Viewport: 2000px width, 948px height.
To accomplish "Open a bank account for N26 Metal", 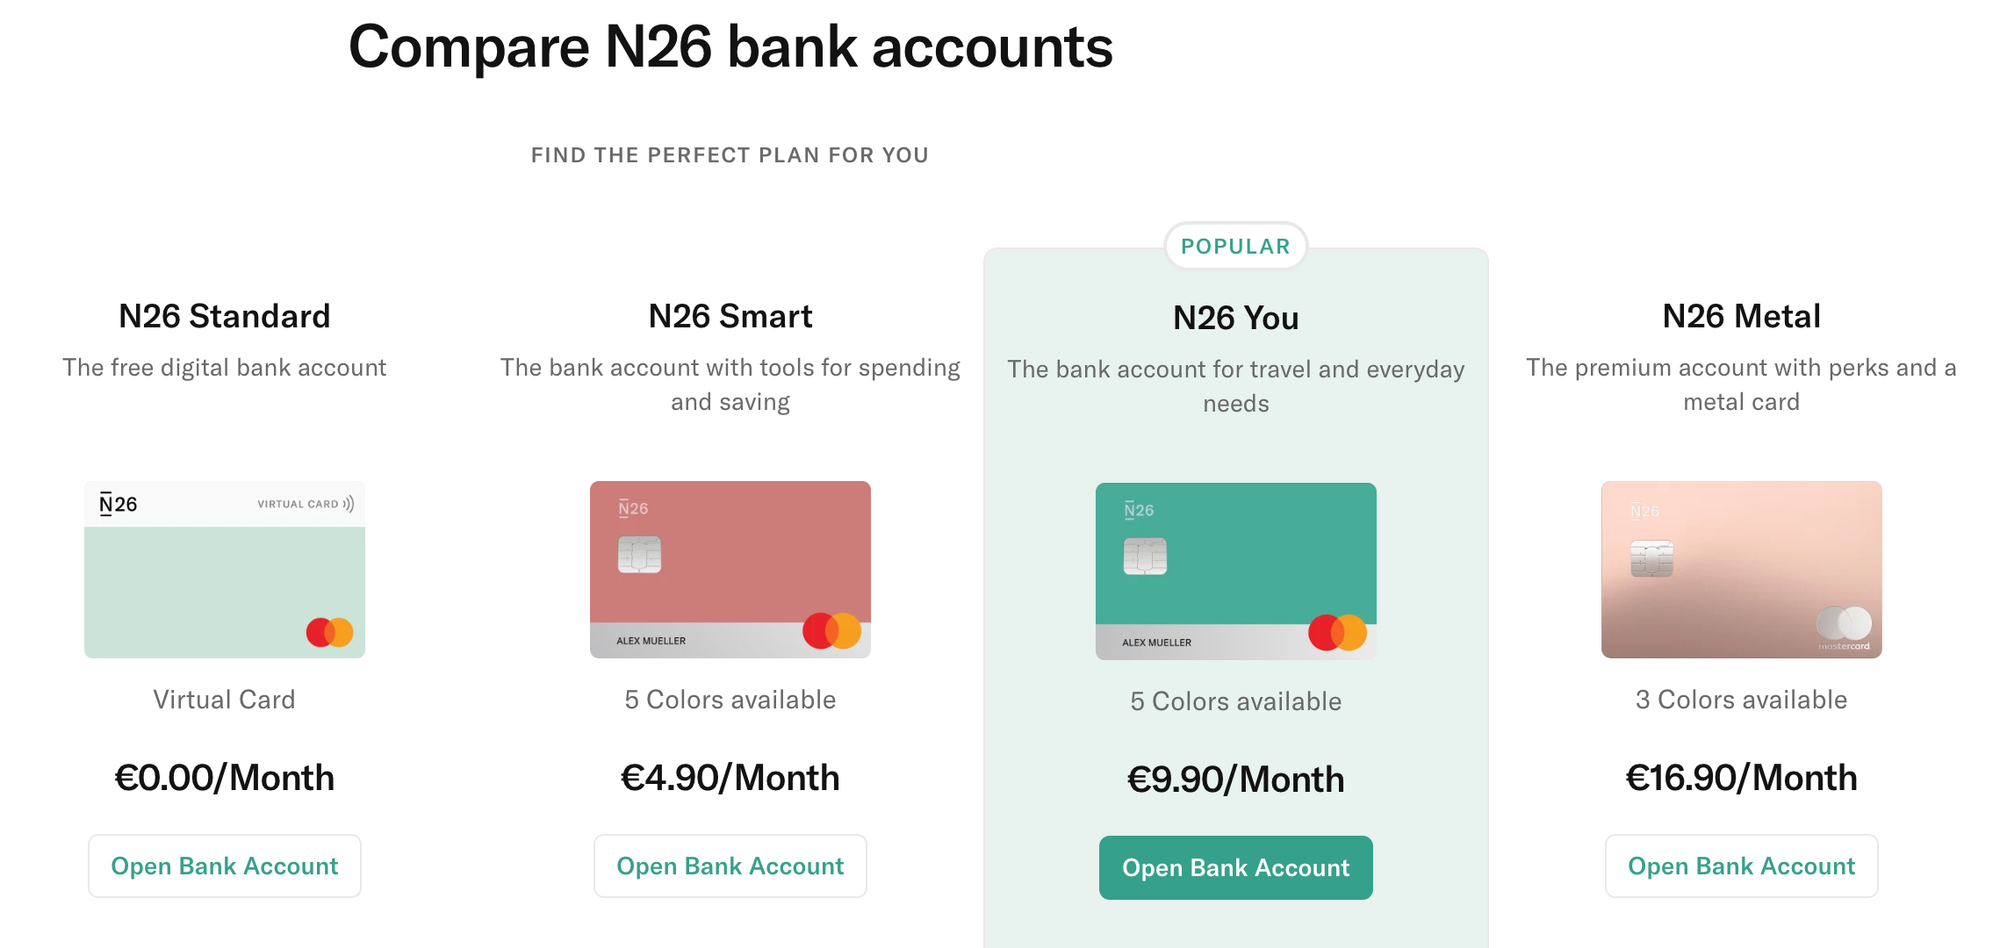I will (1741, 866).
